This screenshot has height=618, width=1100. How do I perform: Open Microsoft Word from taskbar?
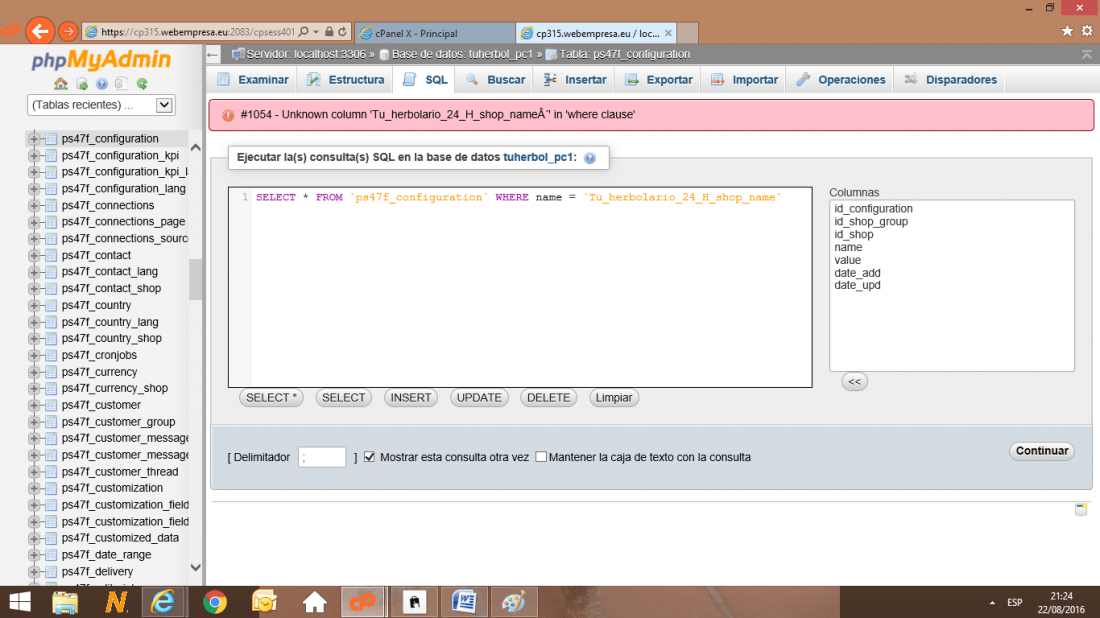(464, 602)
